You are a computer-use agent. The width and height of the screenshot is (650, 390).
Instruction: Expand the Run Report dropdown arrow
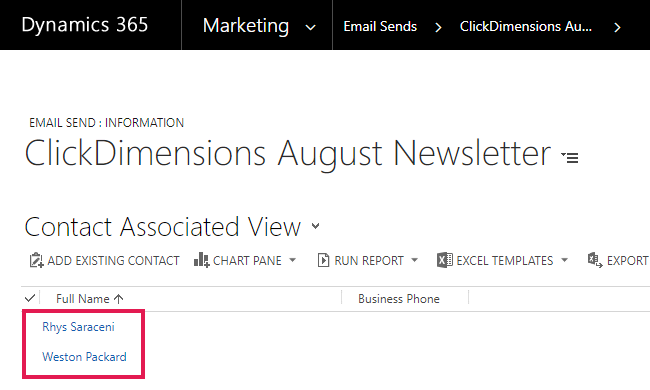click(x=415, y=260)
